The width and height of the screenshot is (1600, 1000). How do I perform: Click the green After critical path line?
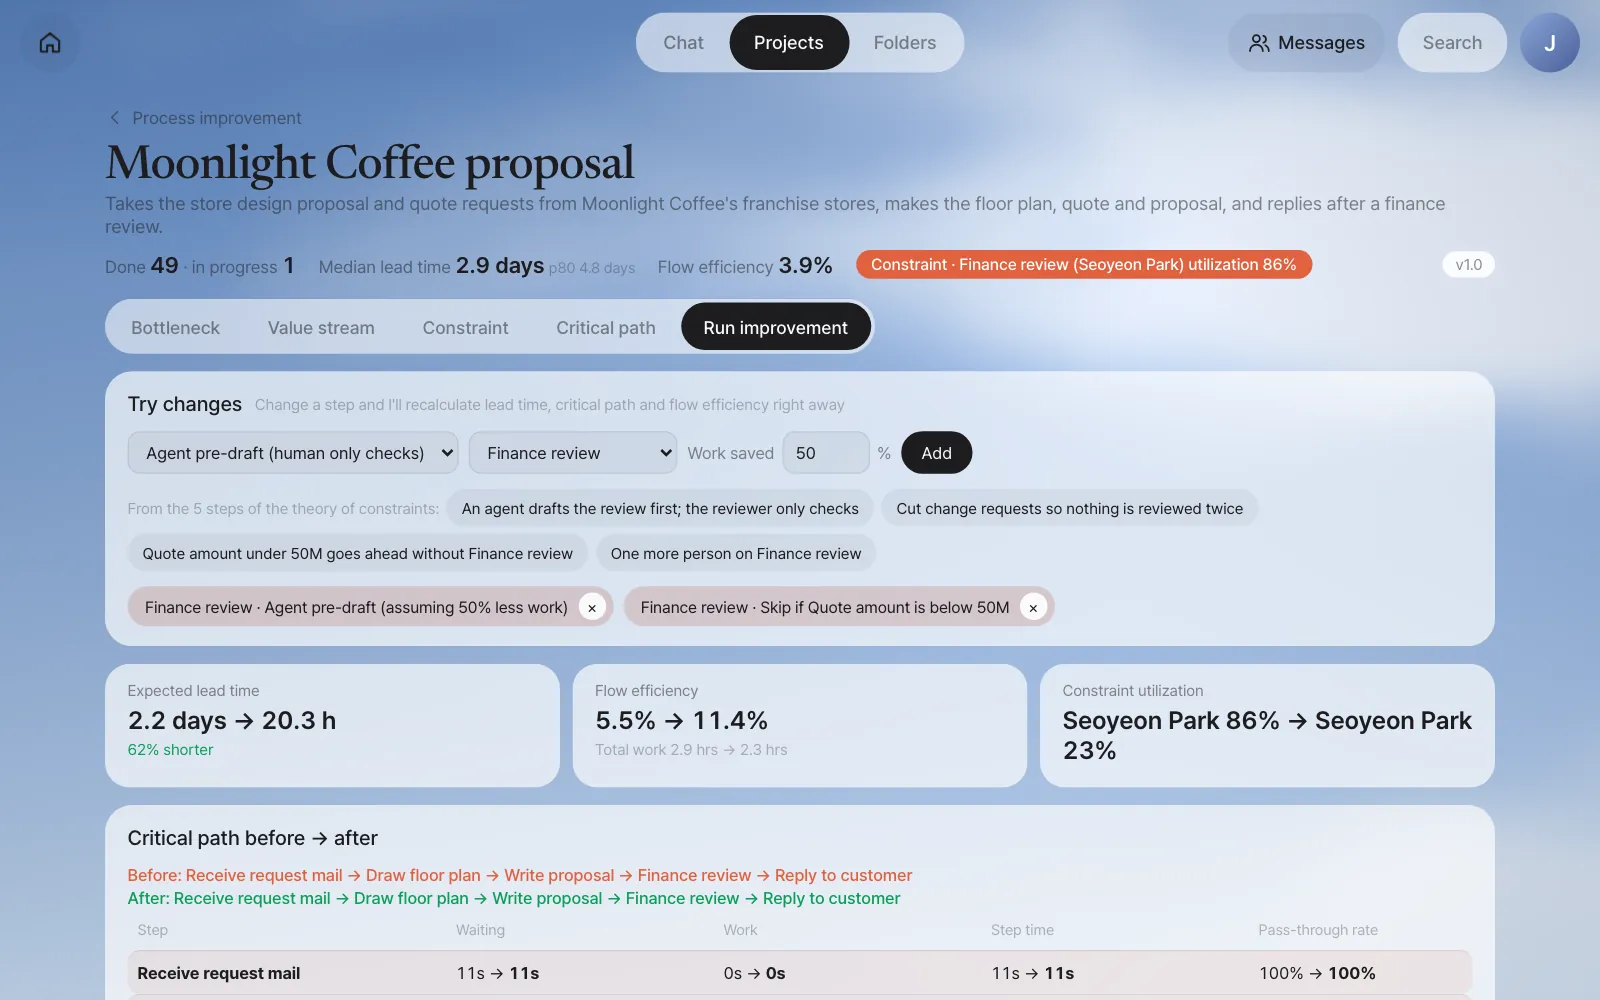(514, 899)
